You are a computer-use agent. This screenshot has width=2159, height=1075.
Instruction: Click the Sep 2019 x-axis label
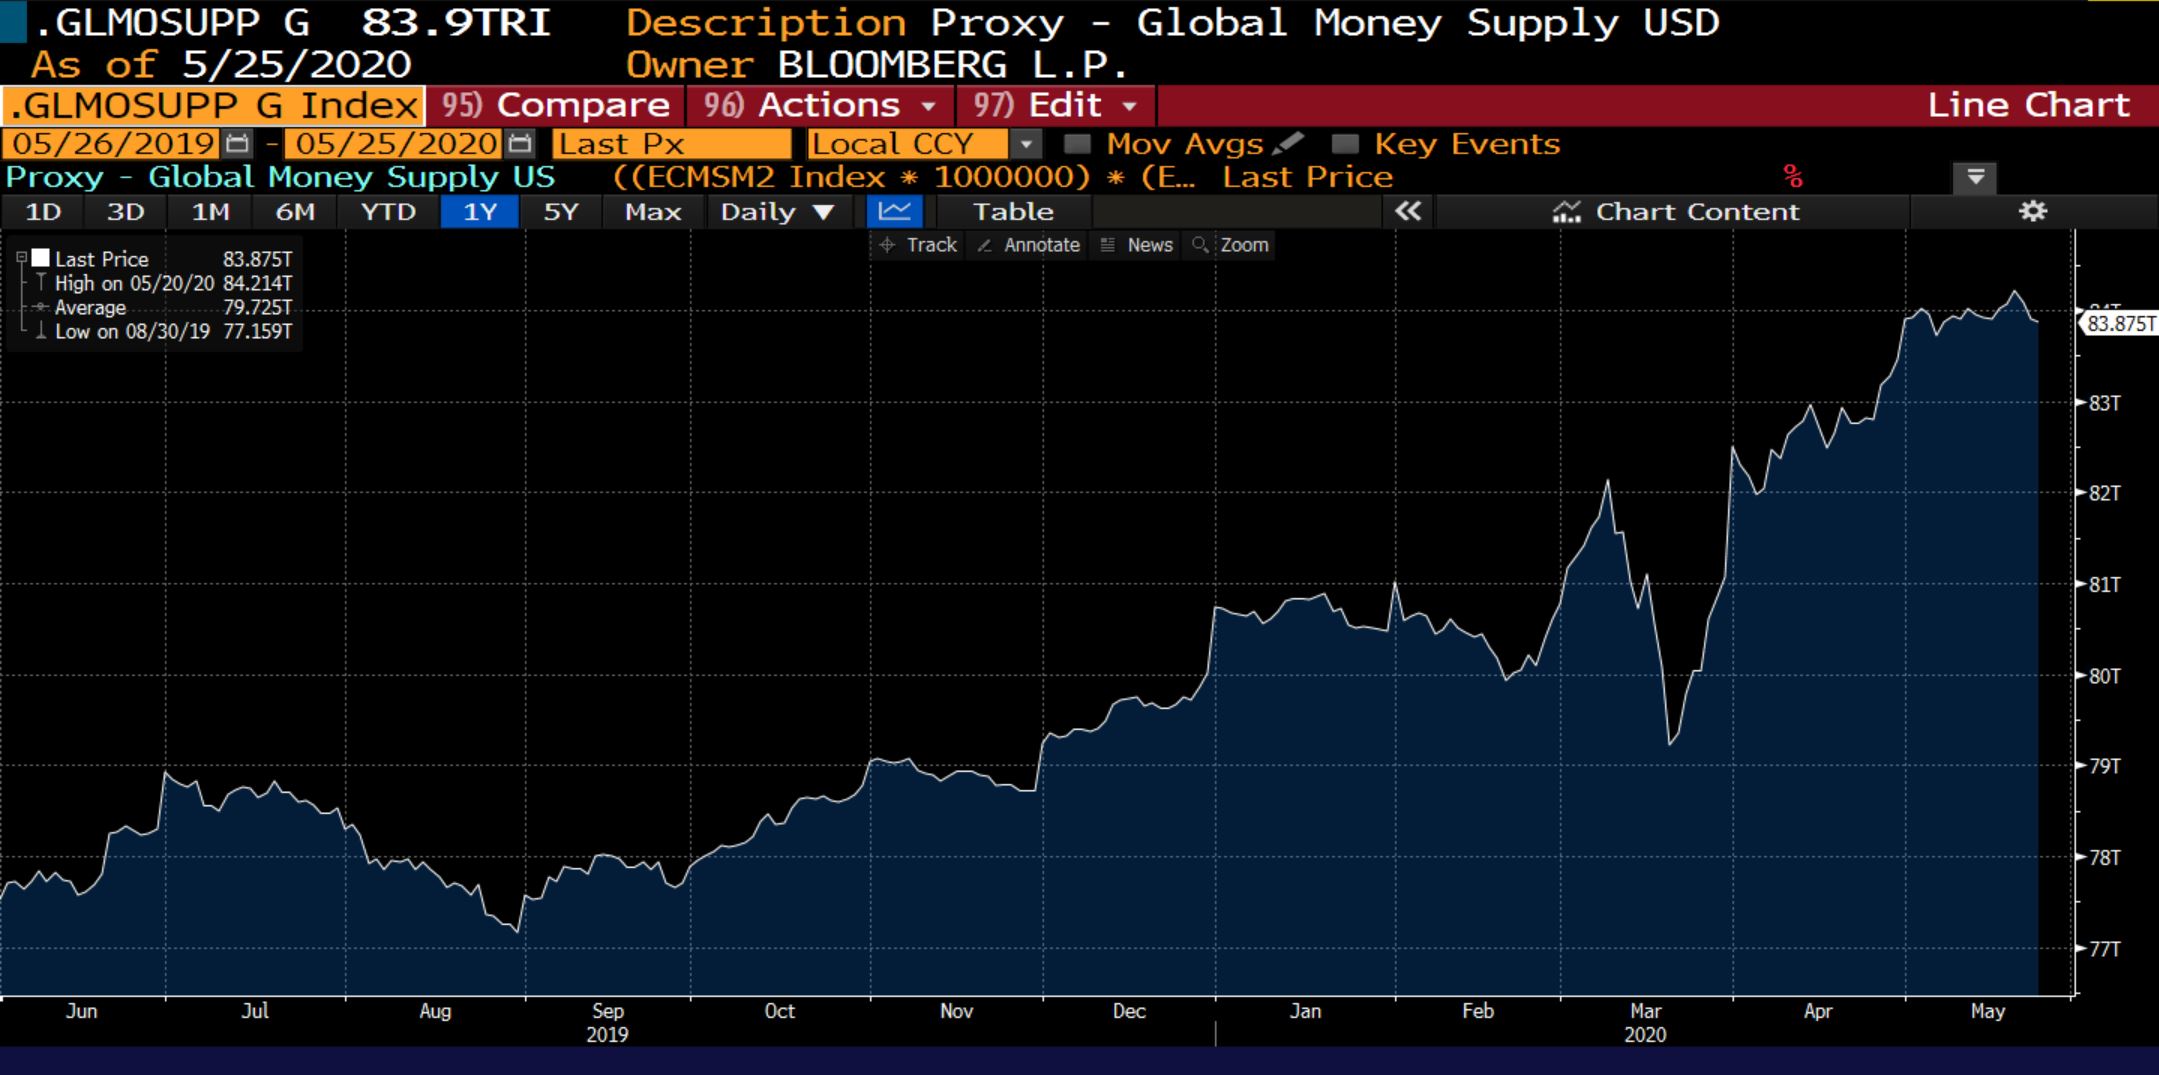point(607,1022)
